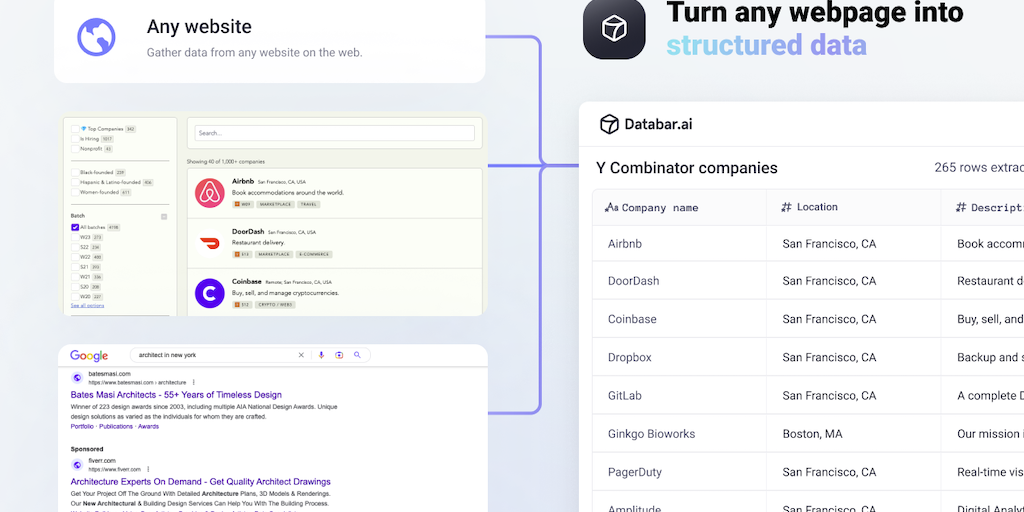Click the Databar.ai logo in table header
This screenshot has width=1024, height=512.
click(646, 124)
